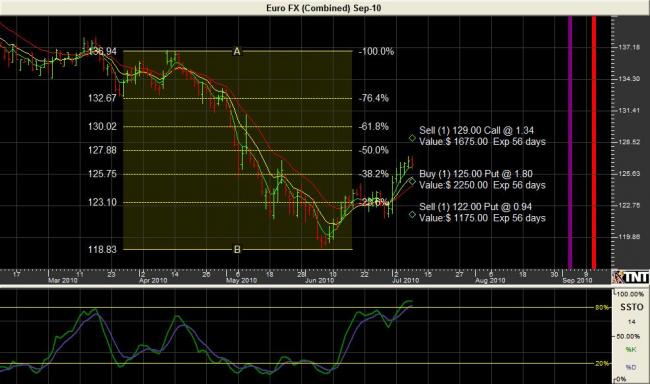650x384 pixels.
Task: Select the Fibonacci point B label
Action: (237, 249)
